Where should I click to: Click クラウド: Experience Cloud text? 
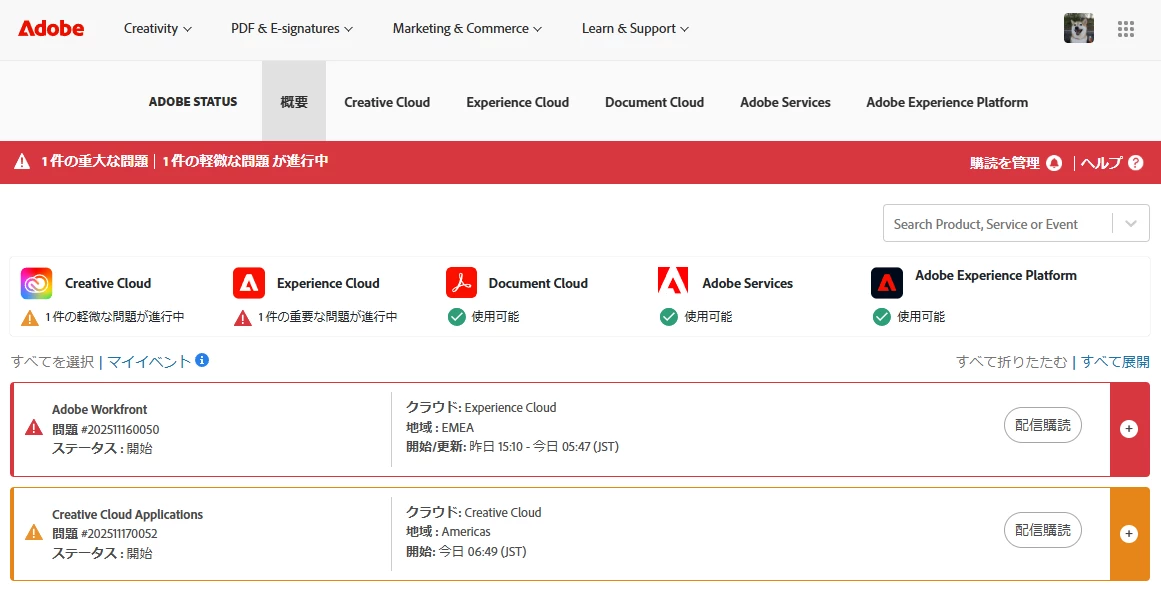481,407
